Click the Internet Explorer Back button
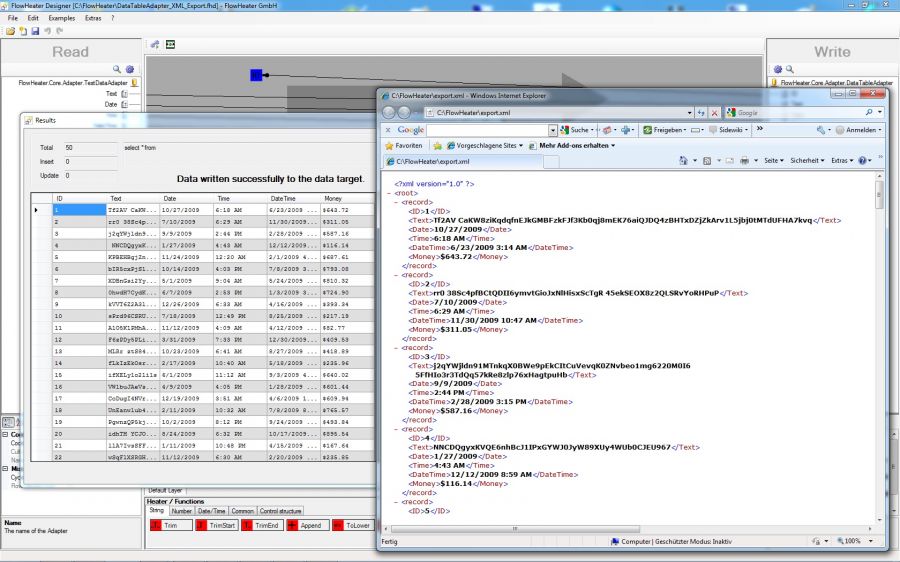 point(389,113)
